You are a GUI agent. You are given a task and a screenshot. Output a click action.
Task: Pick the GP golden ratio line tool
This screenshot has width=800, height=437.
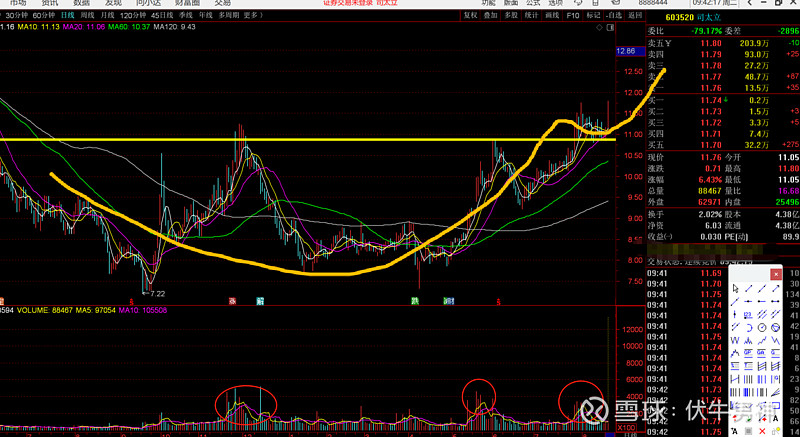[x=748, y=353]
